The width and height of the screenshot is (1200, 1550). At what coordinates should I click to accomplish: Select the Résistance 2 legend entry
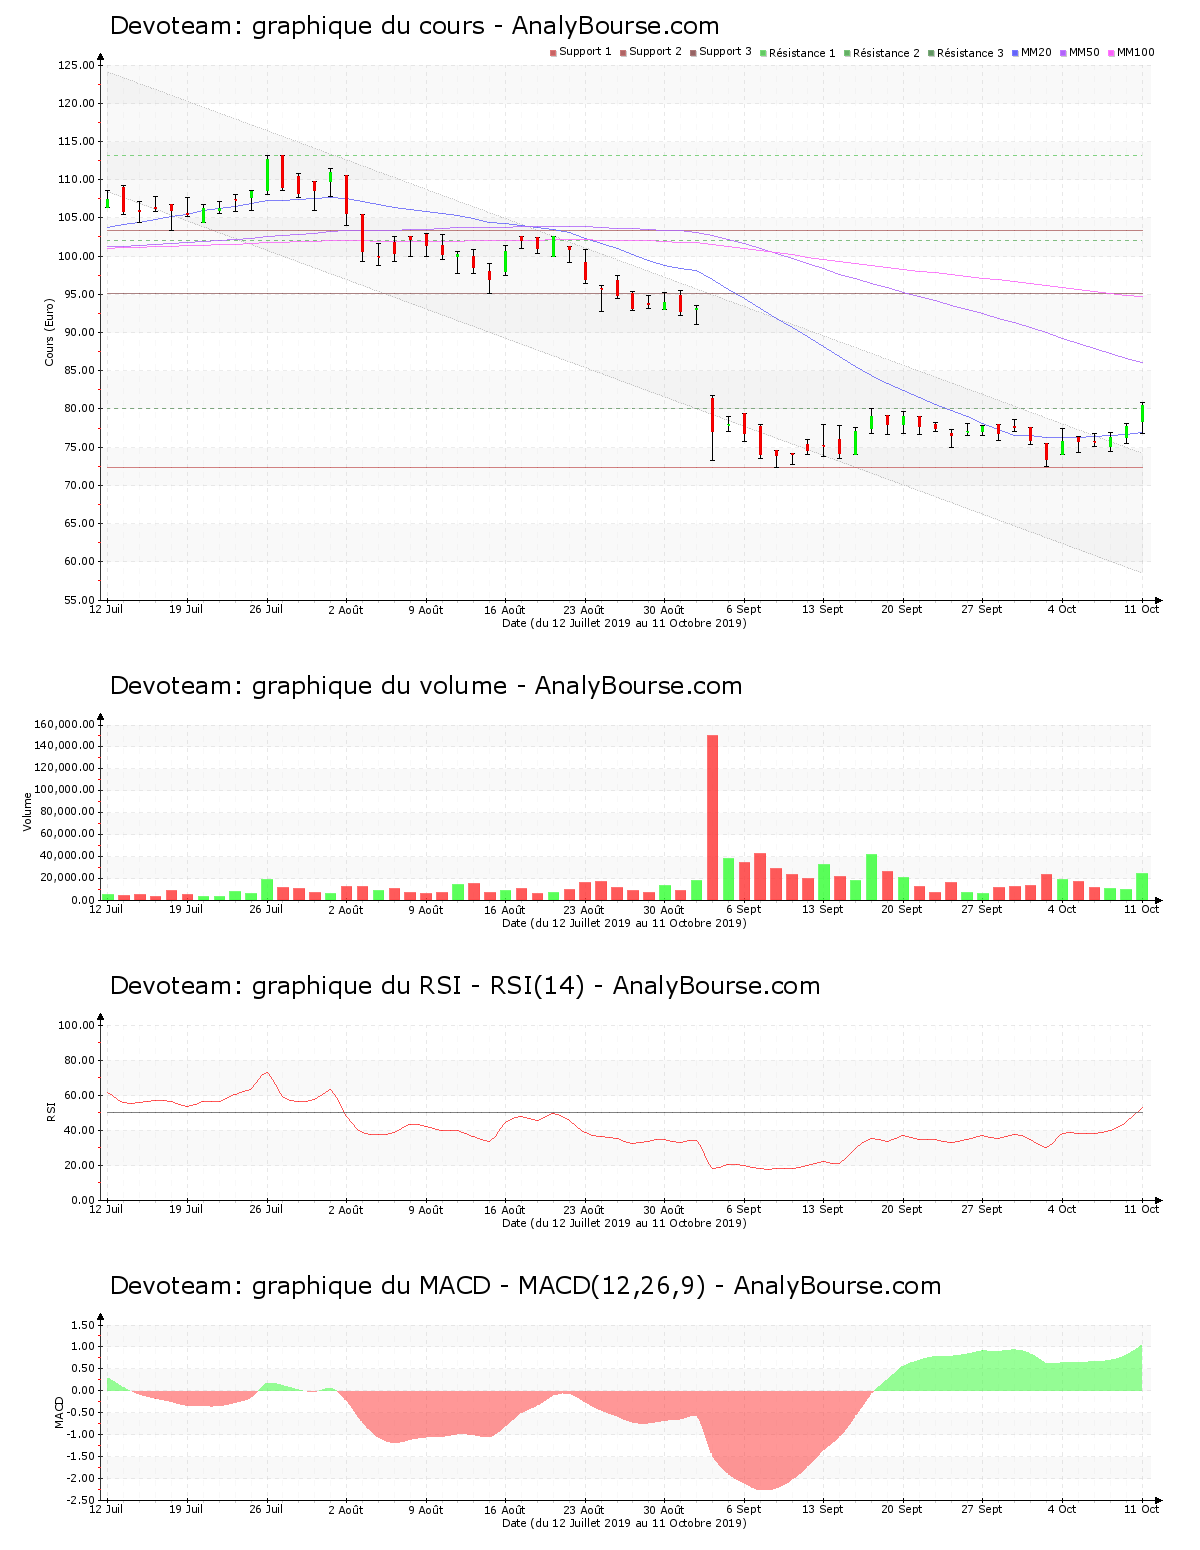pyautogui.click(x=882, y=53)
